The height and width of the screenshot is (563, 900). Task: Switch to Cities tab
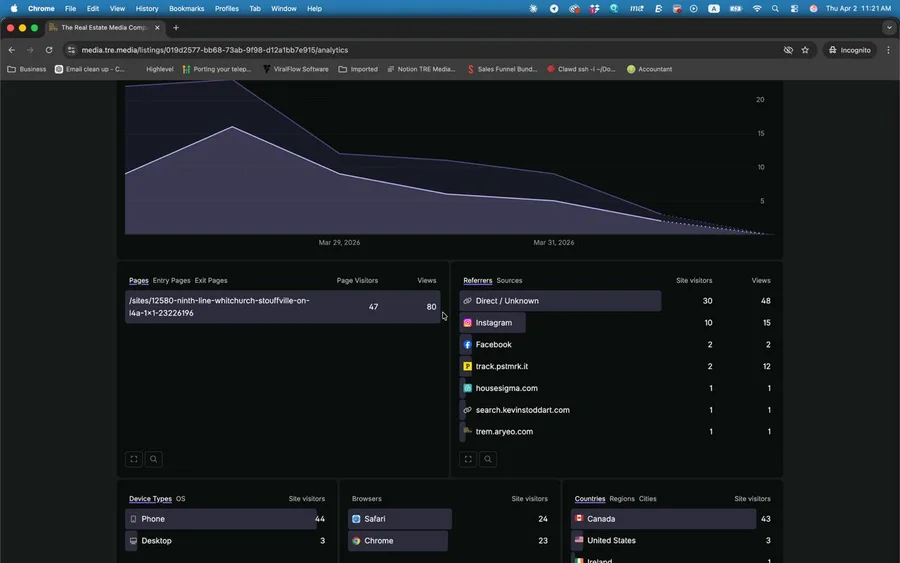(x=647, y=499)
